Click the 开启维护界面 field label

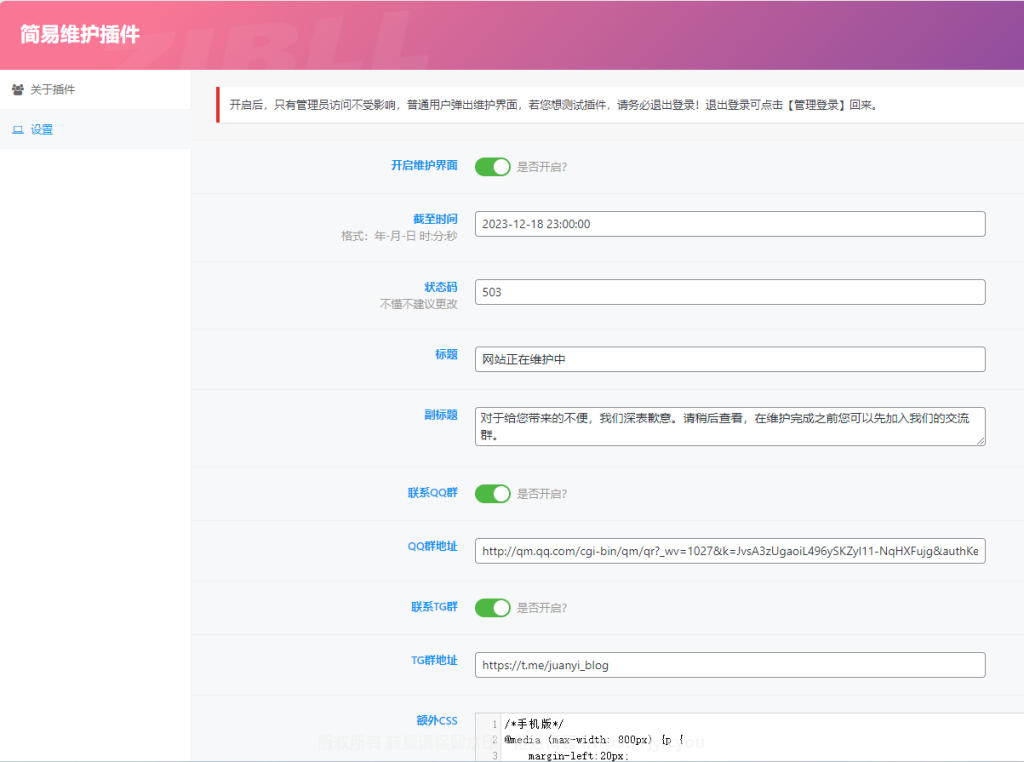tap(424, 166)
